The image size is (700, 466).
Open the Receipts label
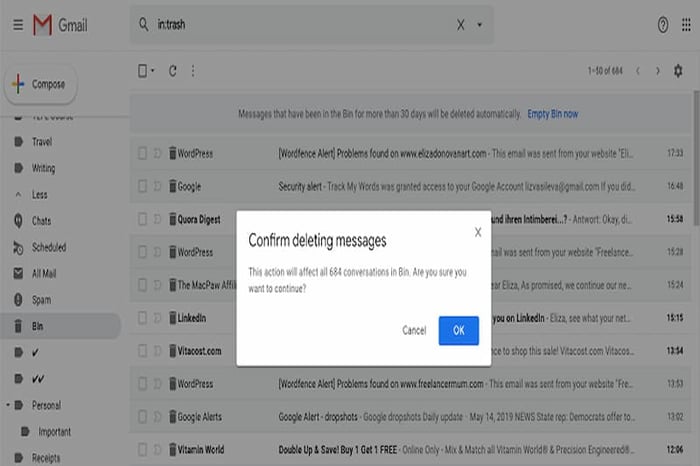pos(46,458)
